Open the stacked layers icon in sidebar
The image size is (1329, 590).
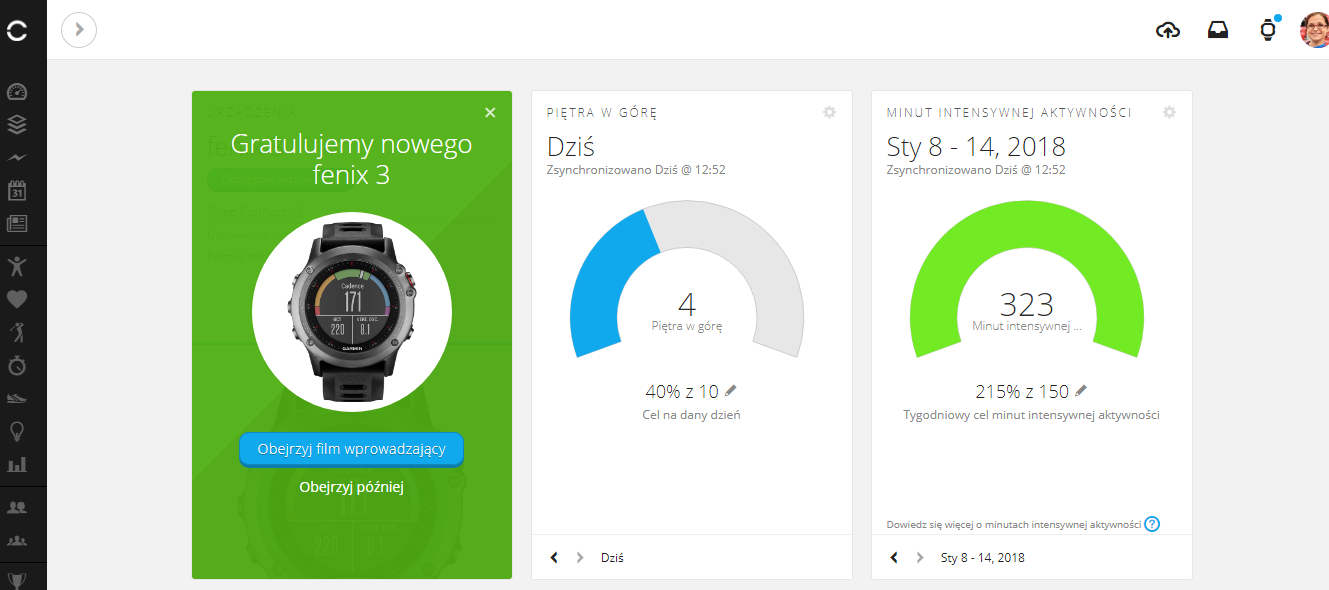[17, 125]
